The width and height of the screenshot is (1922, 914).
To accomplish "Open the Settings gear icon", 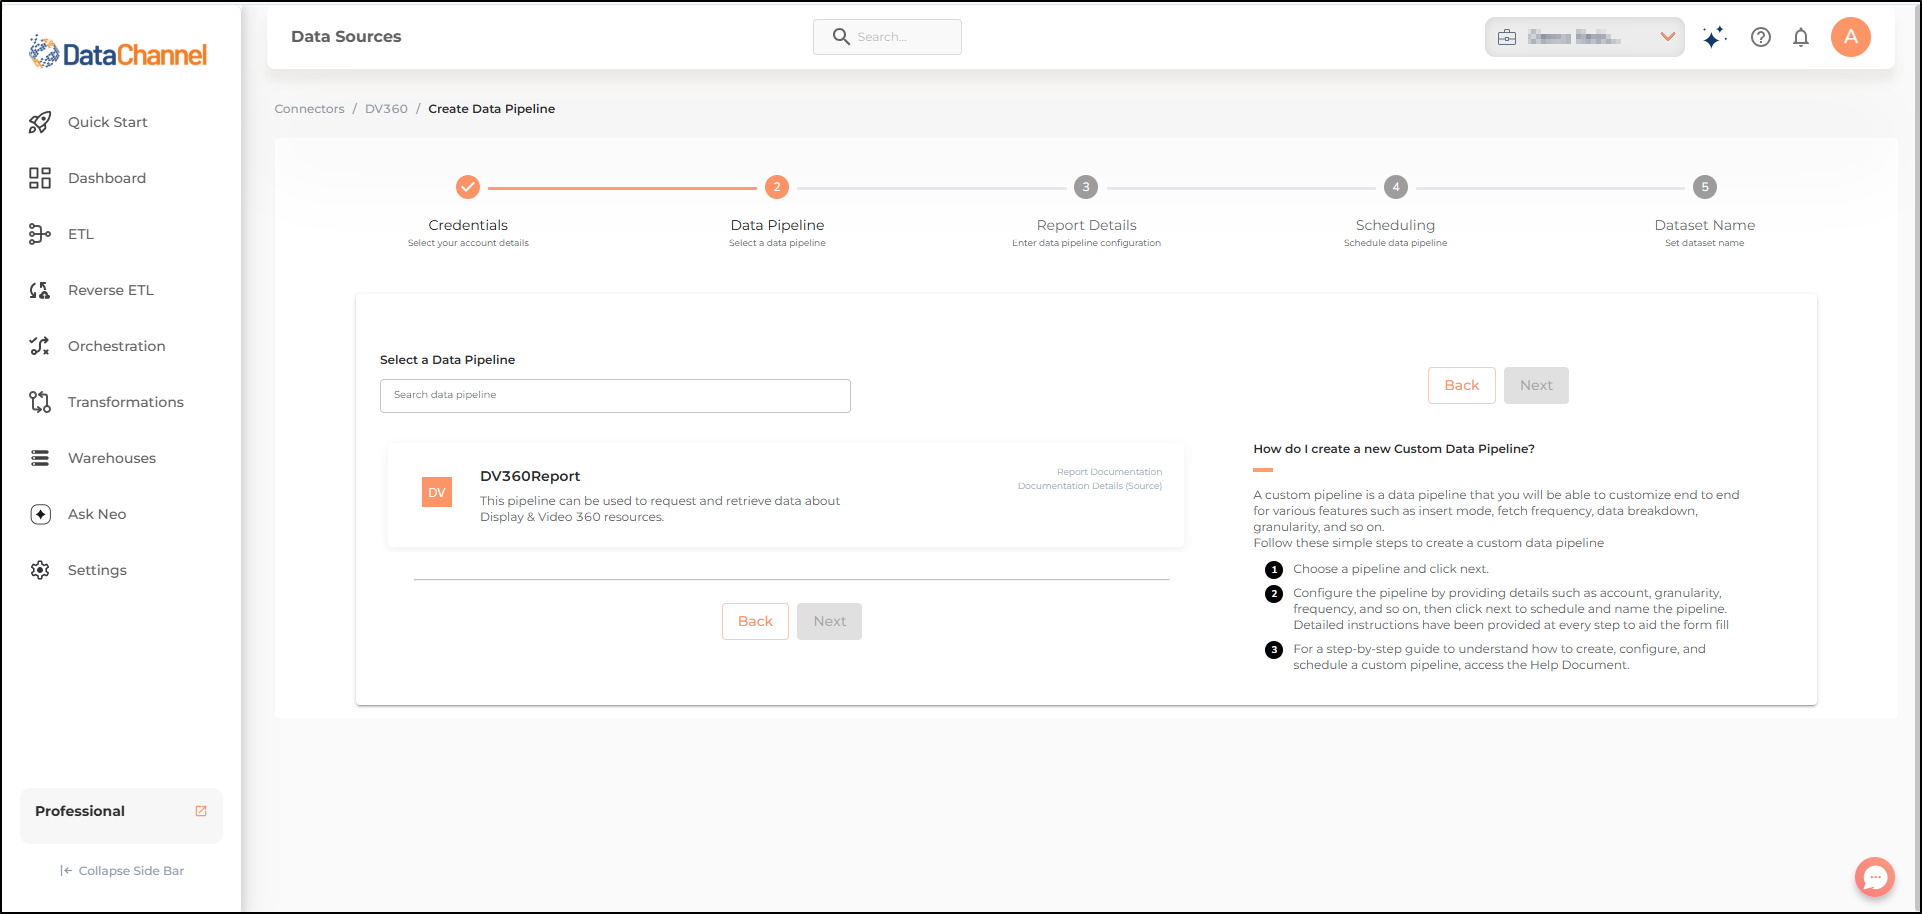I will (x=40, y=570).
